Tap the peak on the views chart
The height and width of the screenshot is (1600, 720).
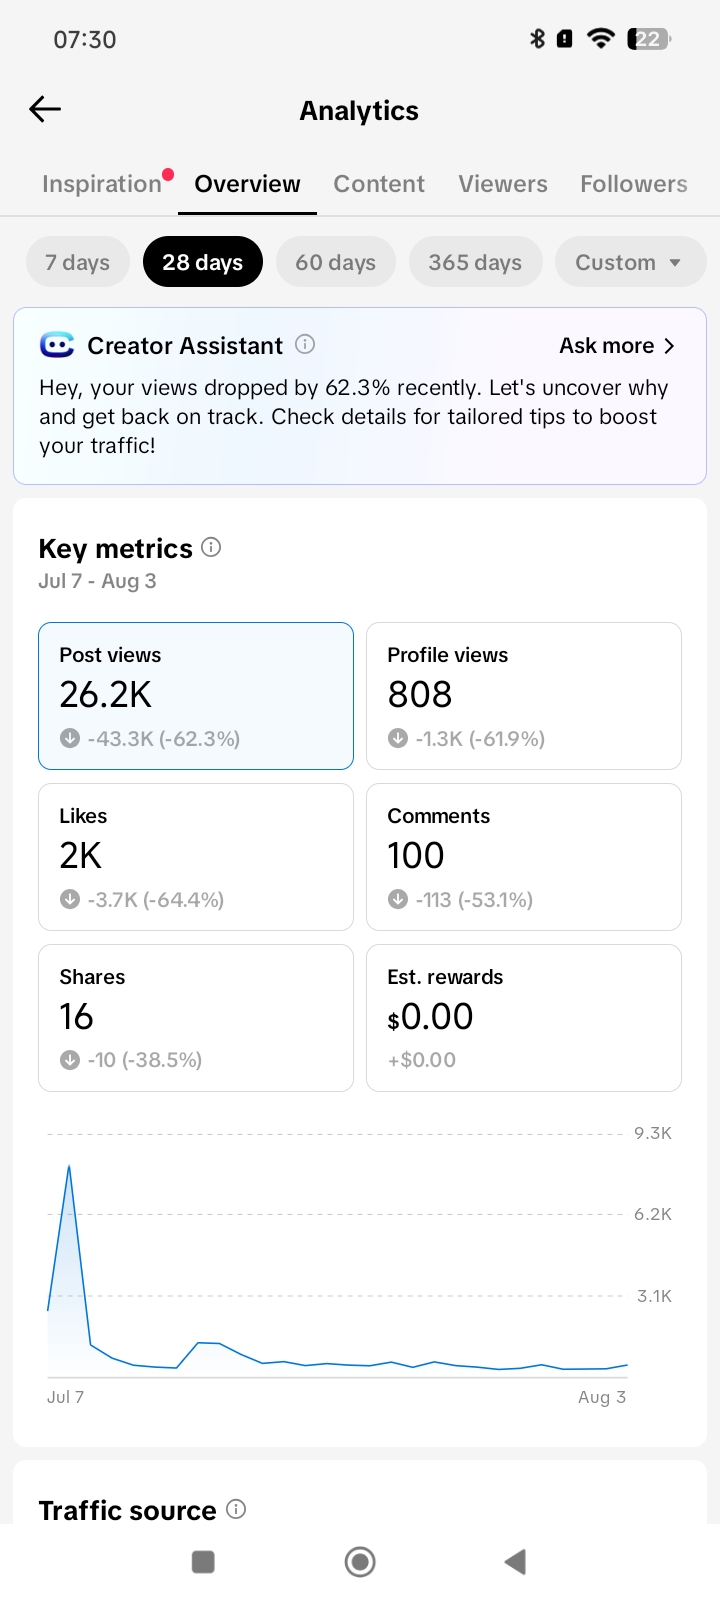(69, 1166)
